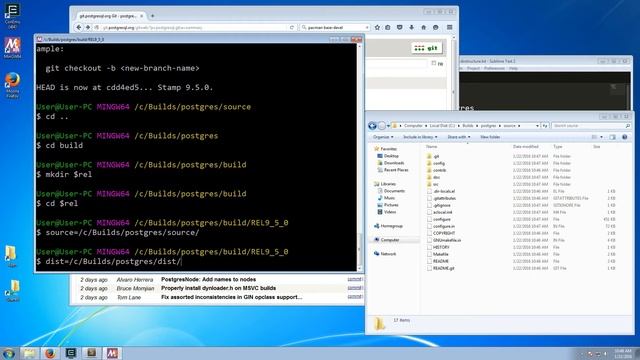Click the Firefox search box with pacman base-devel
This screenshot has width=640, height=360.
335,27
